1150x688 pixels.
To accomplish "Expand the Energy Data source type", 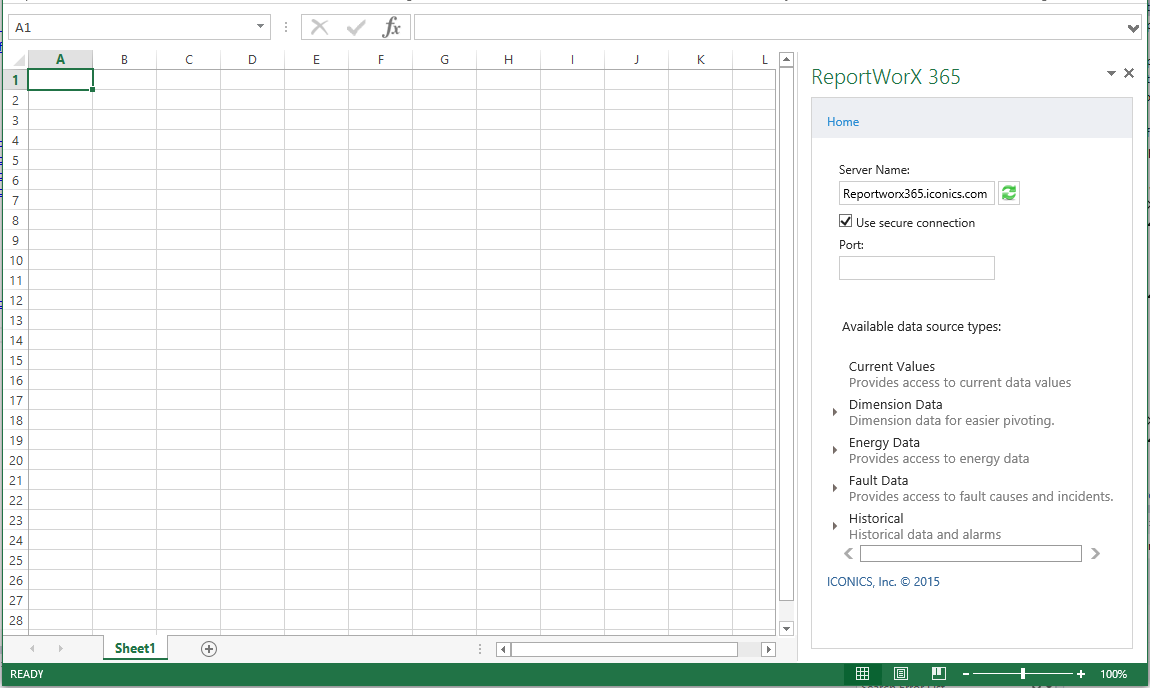I will coord(835,450).
